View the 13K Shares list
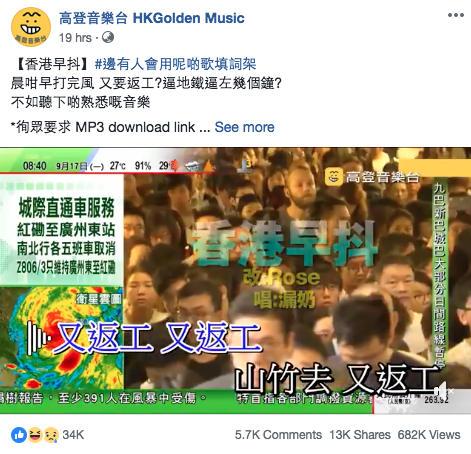This screenshot has height=454, width=471. coord(360,435)
